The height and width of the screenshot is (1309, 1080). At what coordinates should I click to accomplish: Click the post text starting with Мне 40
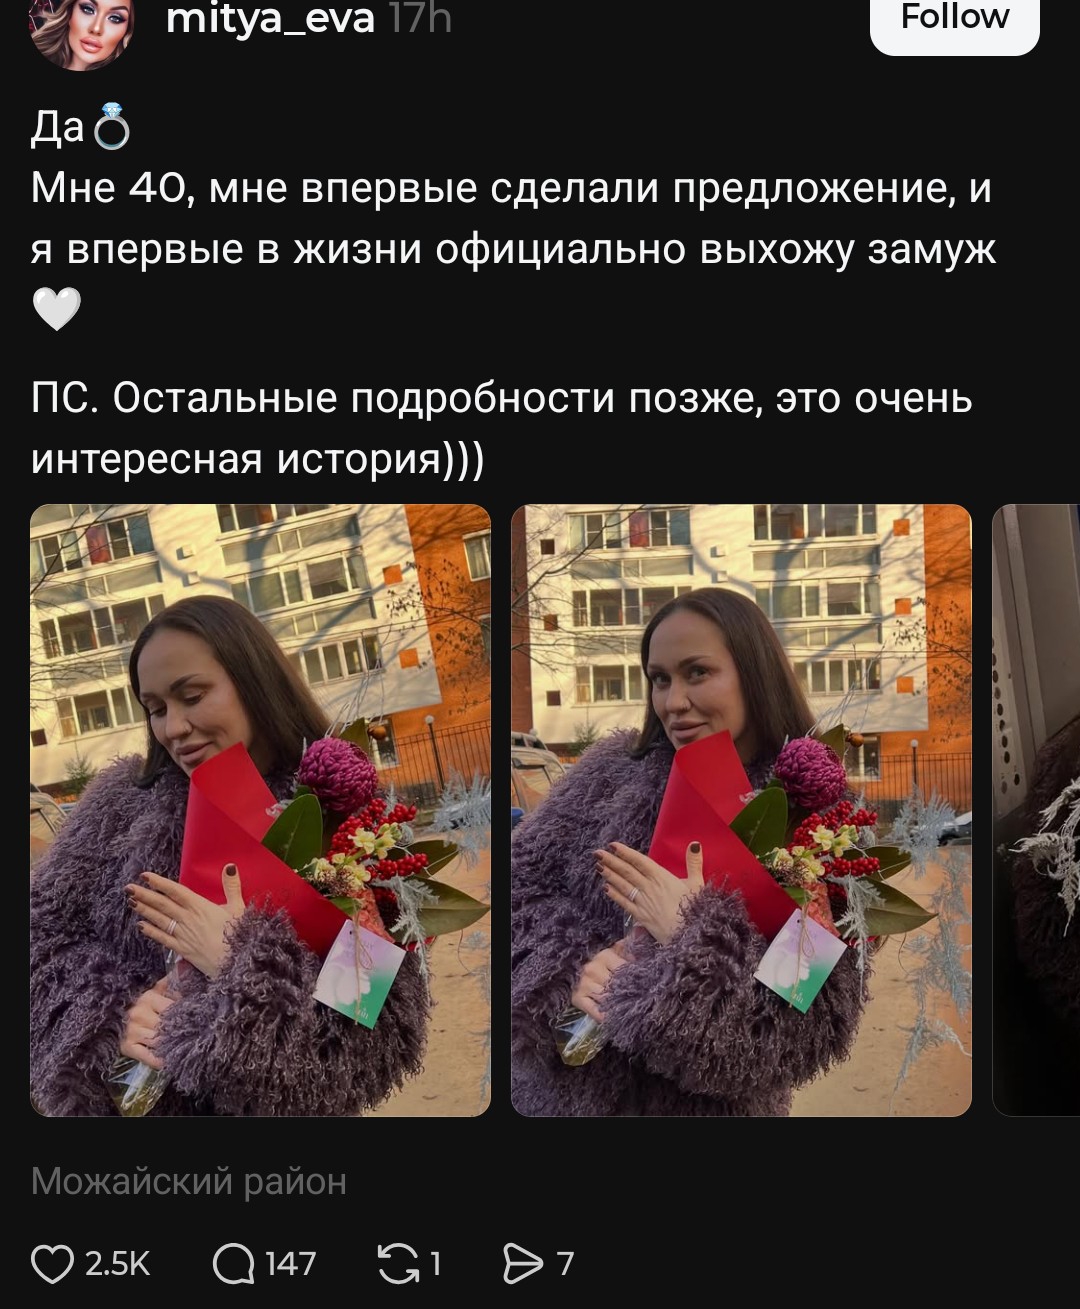pos(513,219)
